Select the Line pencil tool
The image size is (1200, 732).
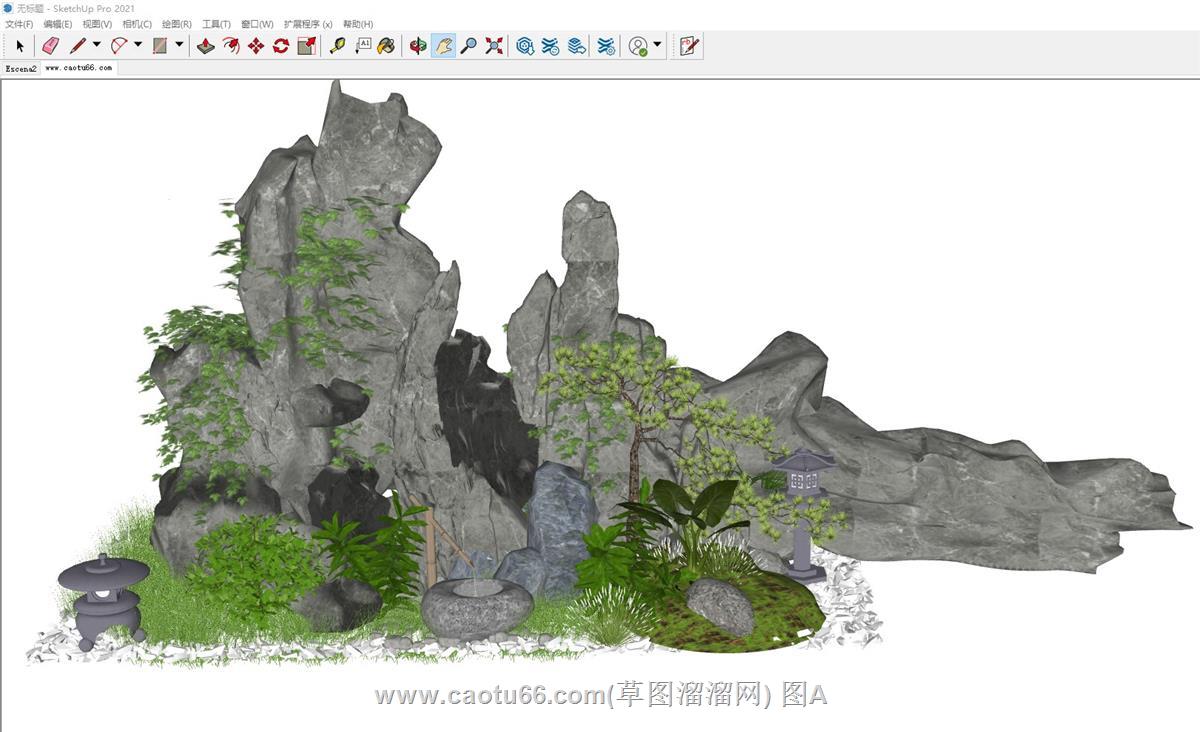coord(77,45)
